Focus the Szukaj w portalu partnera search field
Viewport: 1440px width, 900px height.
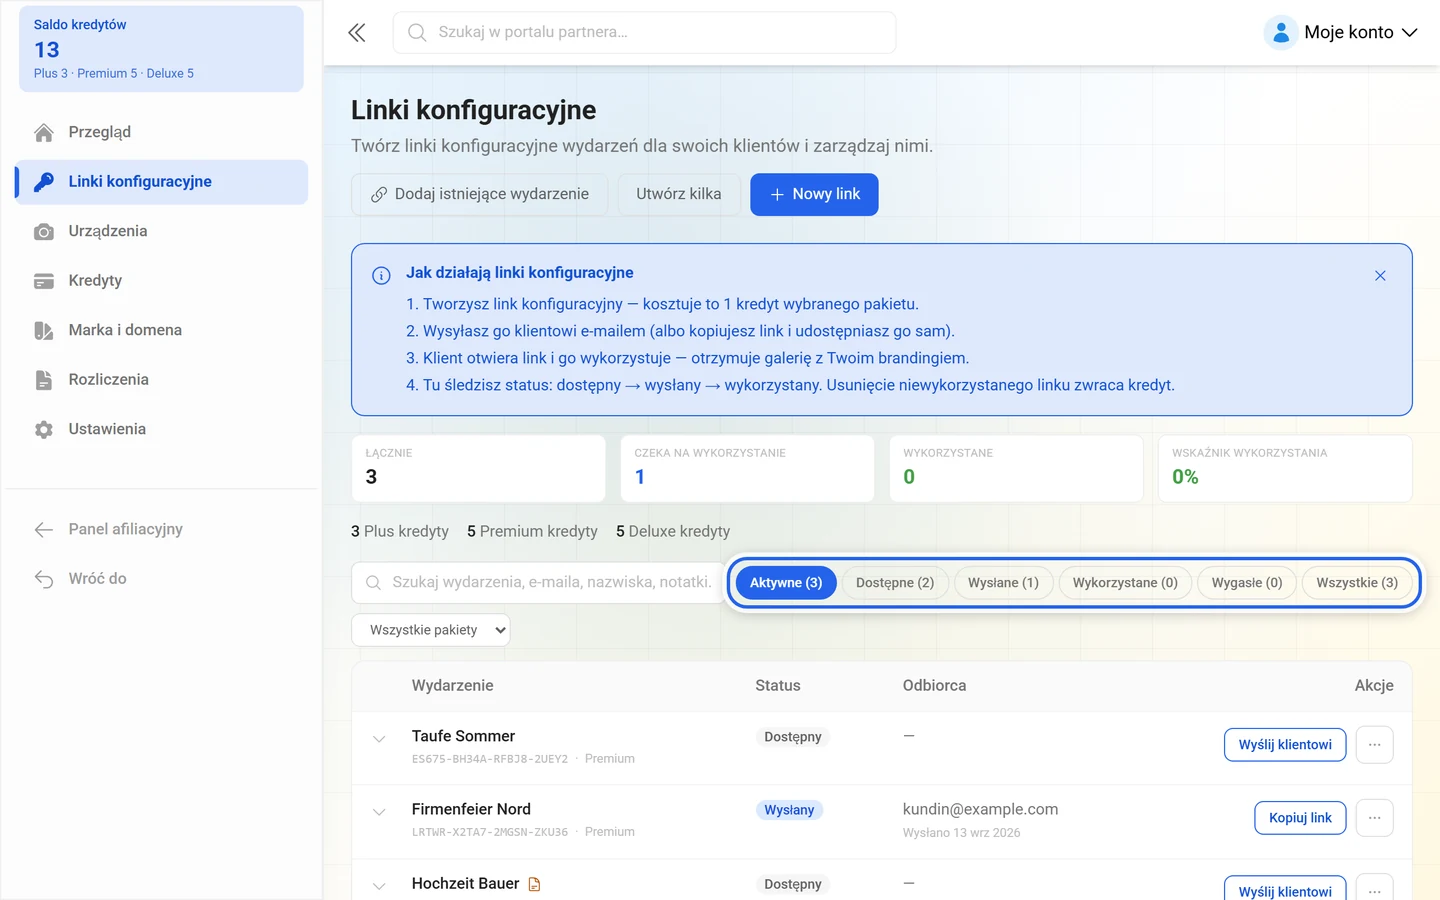(x=644, y=33)
